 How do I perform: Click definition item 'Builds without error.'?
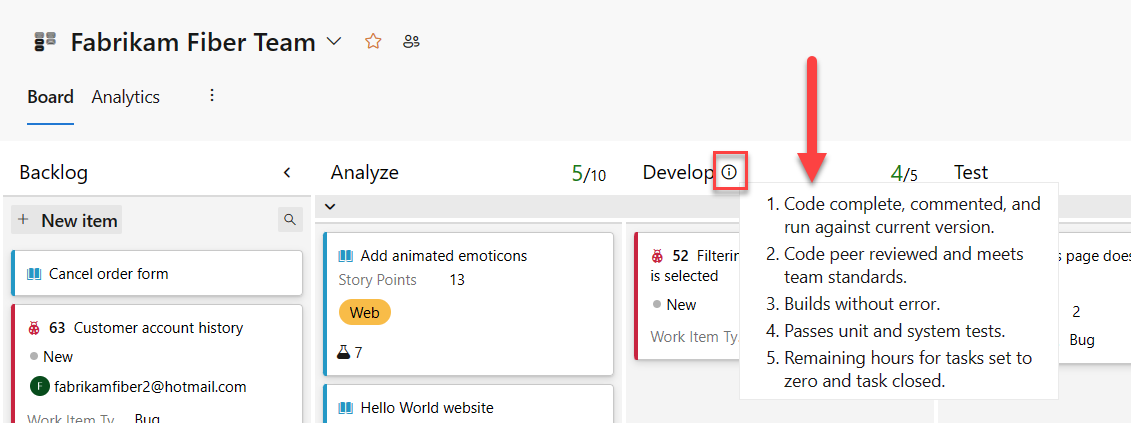[x=862, y=304]
